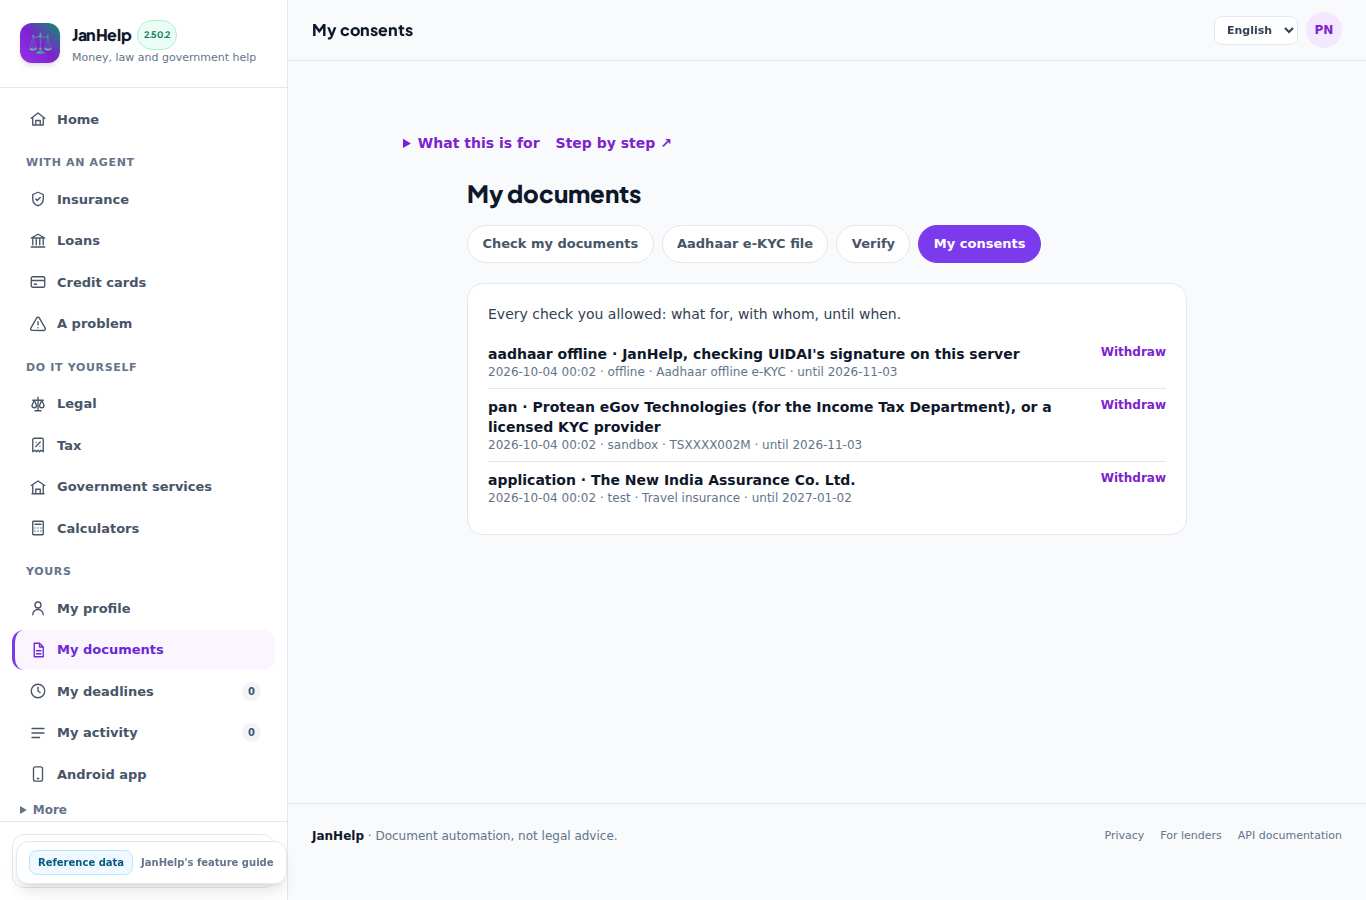Click the text 'TSXXXX002M'
The image size is (1366, 900).
tap(710, 445)
